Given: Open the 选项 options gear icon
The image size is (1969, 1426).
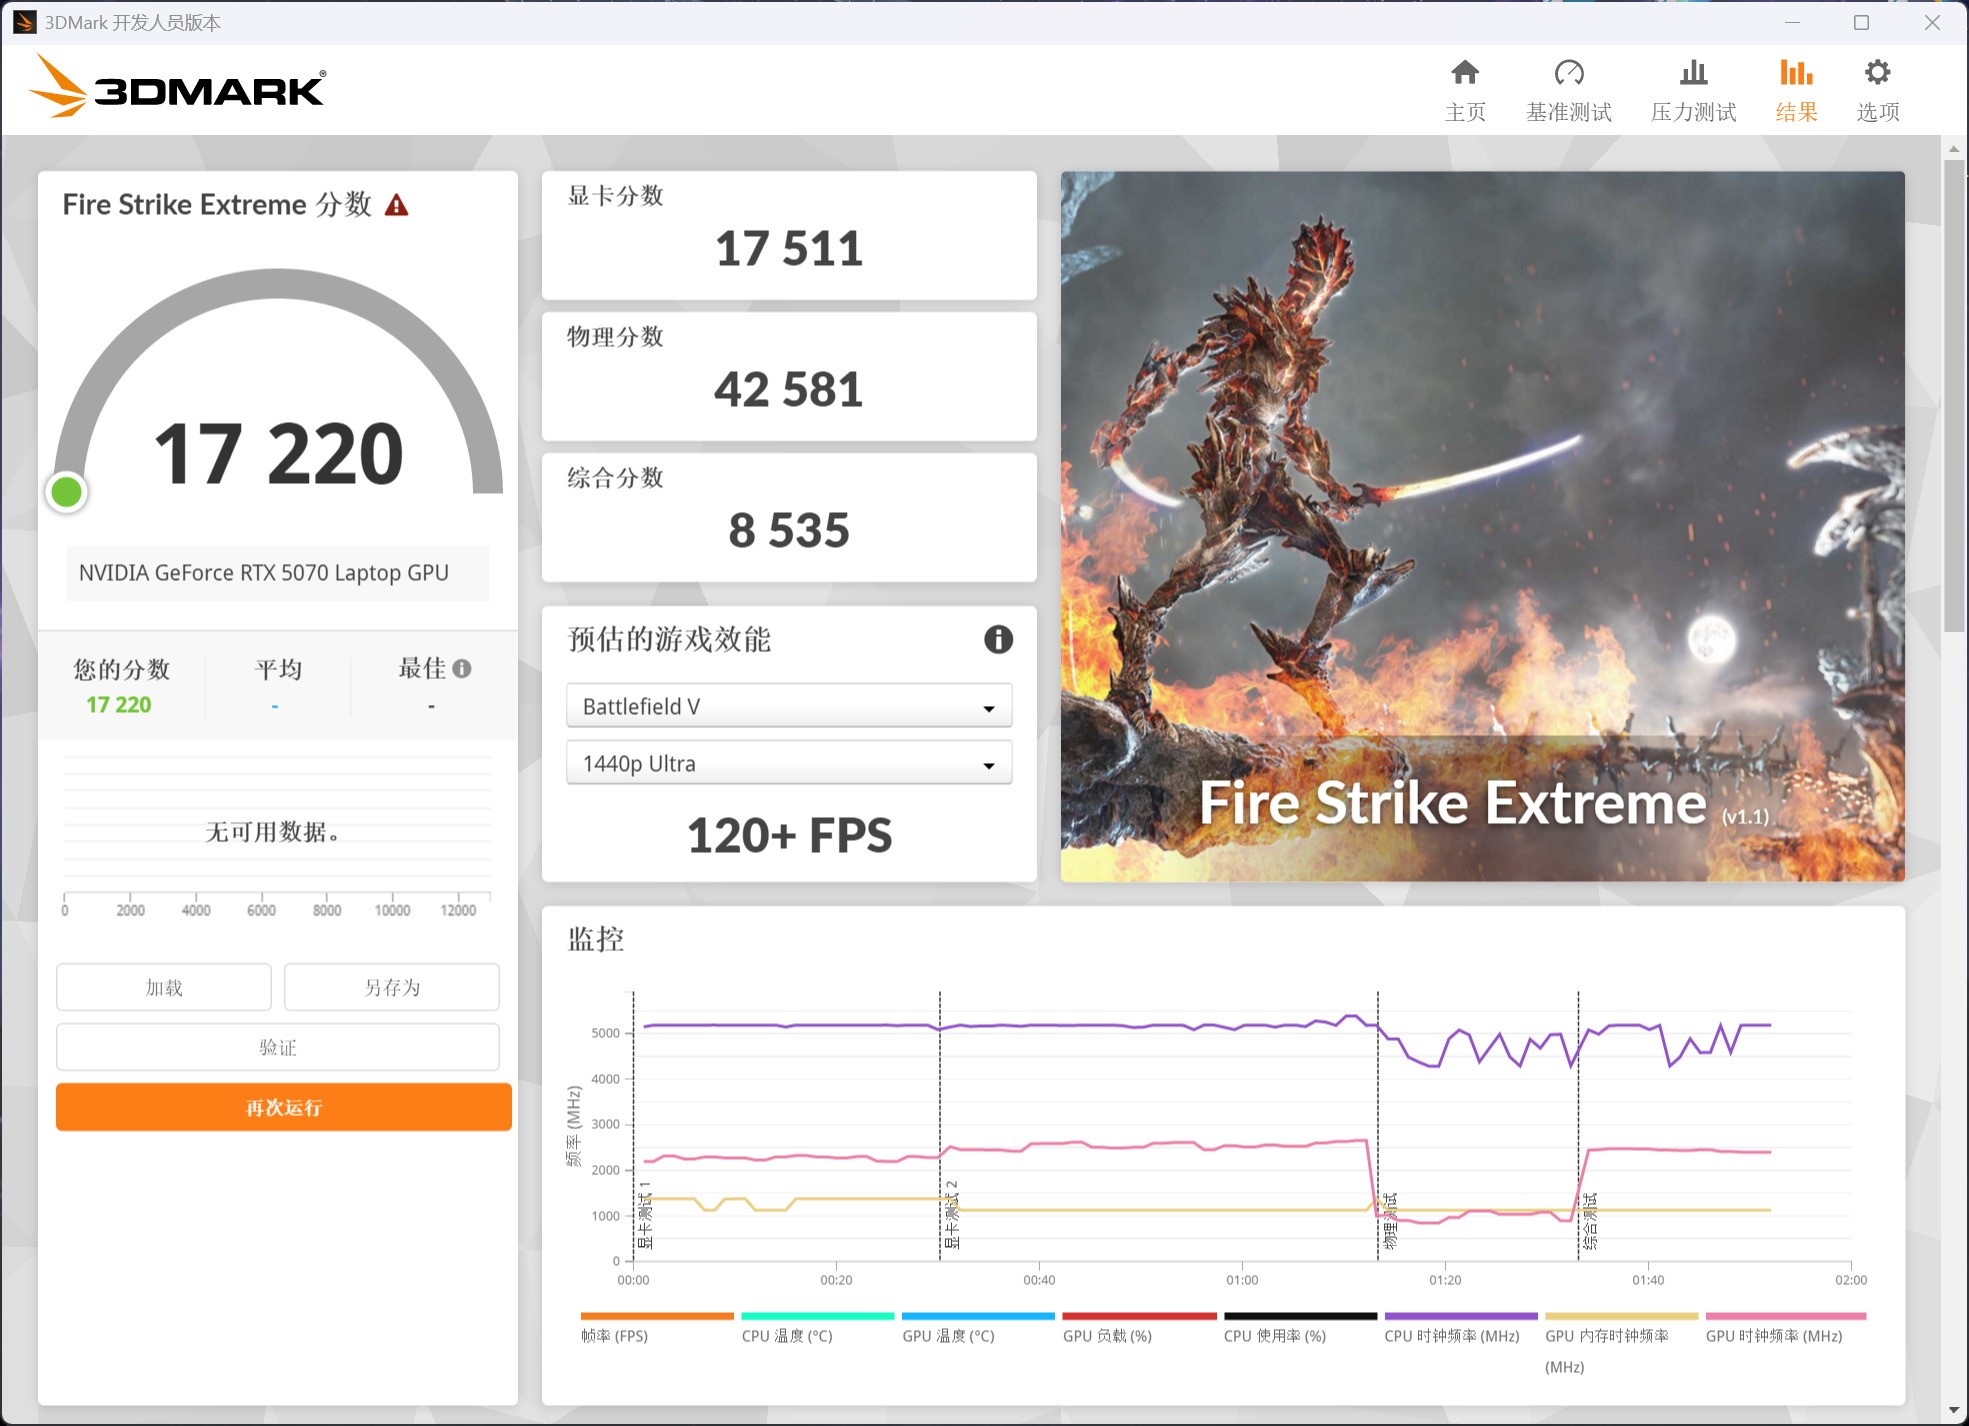Looking at the screenshot, I should coord(1878,73).
